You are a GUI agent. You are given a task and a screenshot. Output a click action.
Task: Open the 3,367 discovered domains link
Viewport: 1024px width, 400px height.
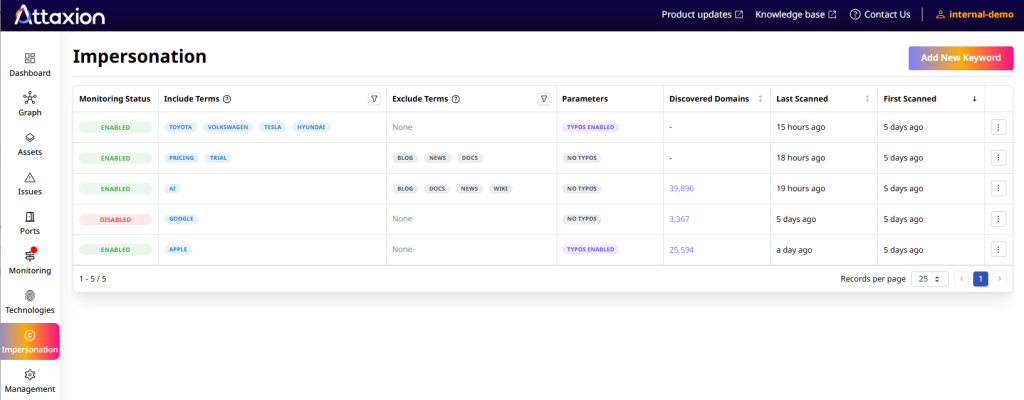click(x=679, y=219)
